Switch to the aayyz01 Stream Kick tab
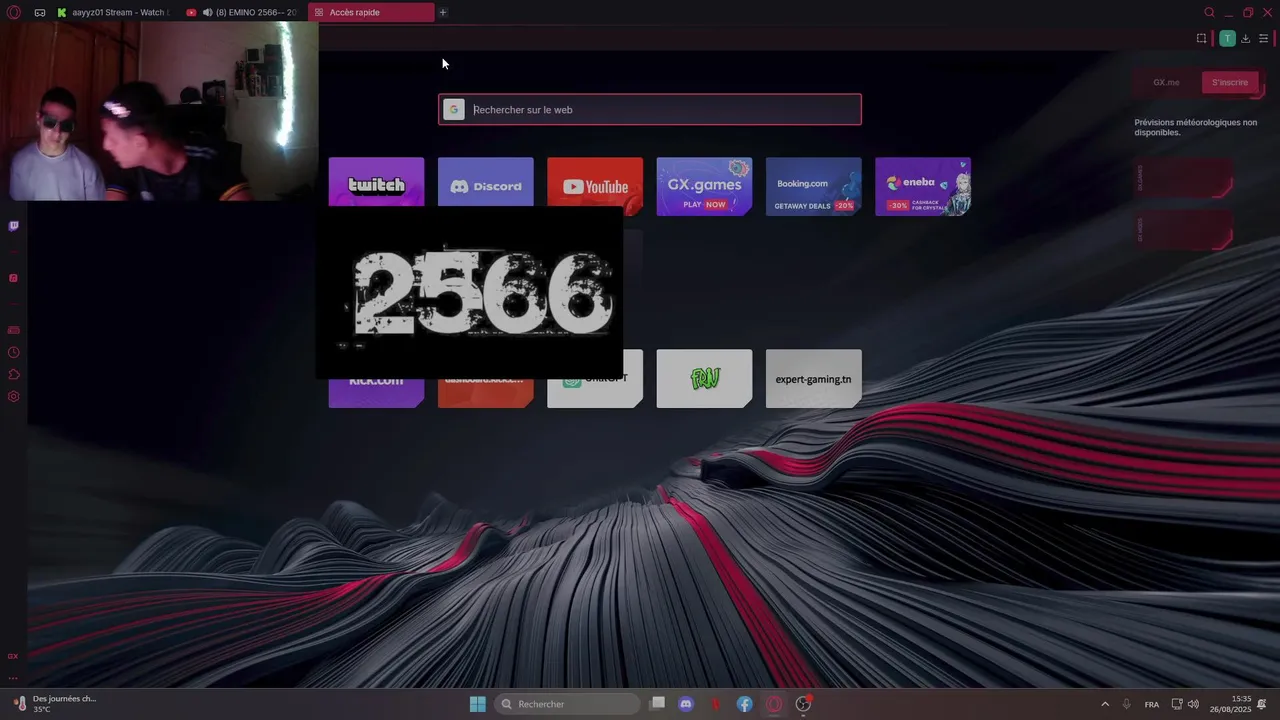Viewport: 1280px width, 720px height. pyautogui.click(x=112, y=12)
